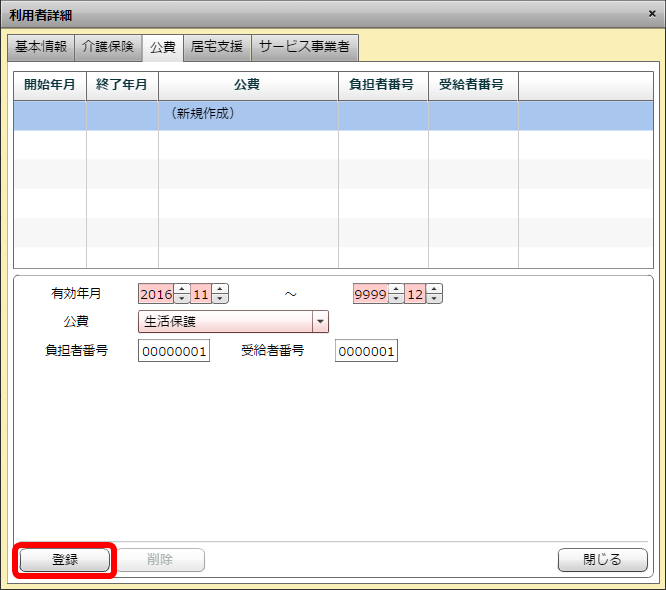Increase the start year spinner value
666x590 pixels.
[x=182, y=289]
